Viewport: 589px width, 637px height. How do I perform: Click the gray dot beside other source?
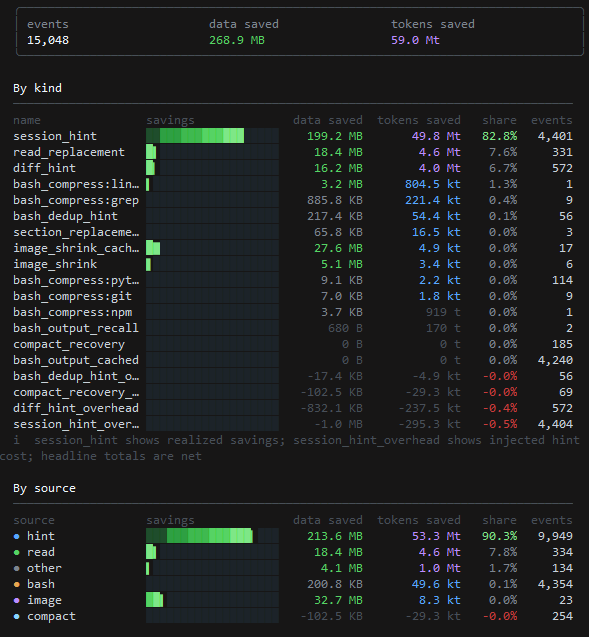[x=17, y=568]
